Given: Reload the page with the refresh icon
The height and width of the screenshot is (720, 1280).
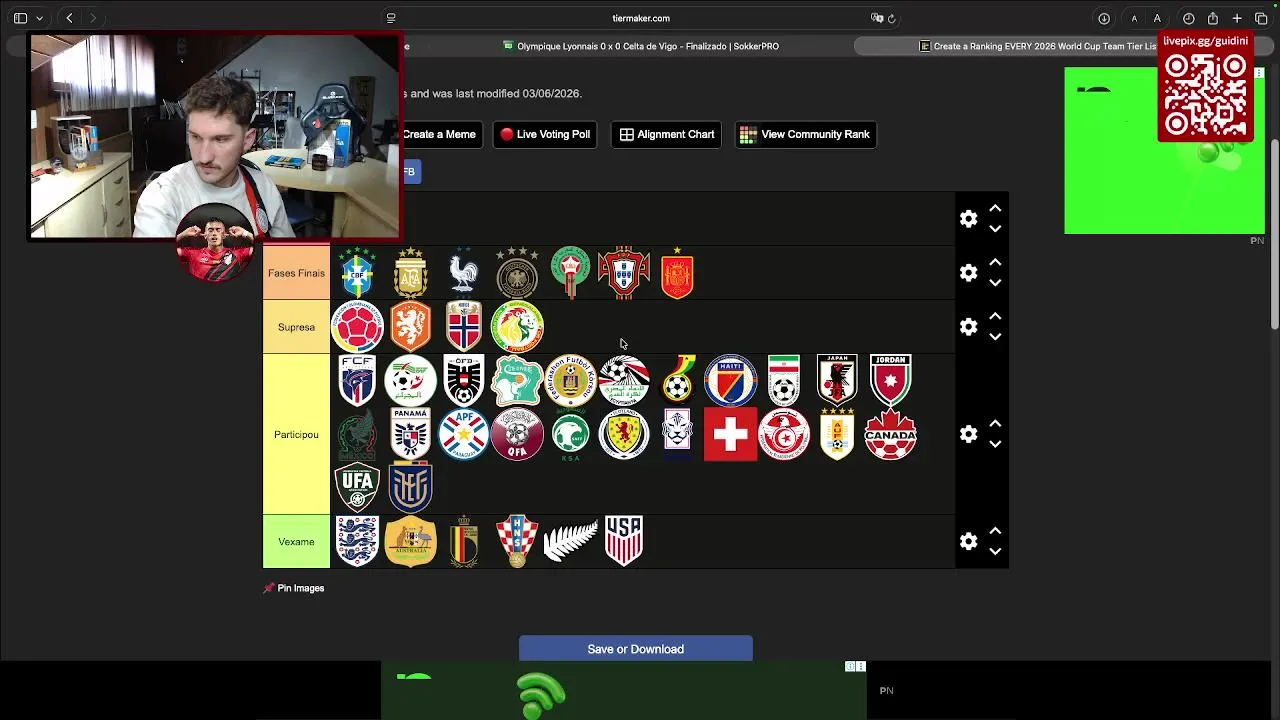Looking at the screenshot, I should pos(891,18).
